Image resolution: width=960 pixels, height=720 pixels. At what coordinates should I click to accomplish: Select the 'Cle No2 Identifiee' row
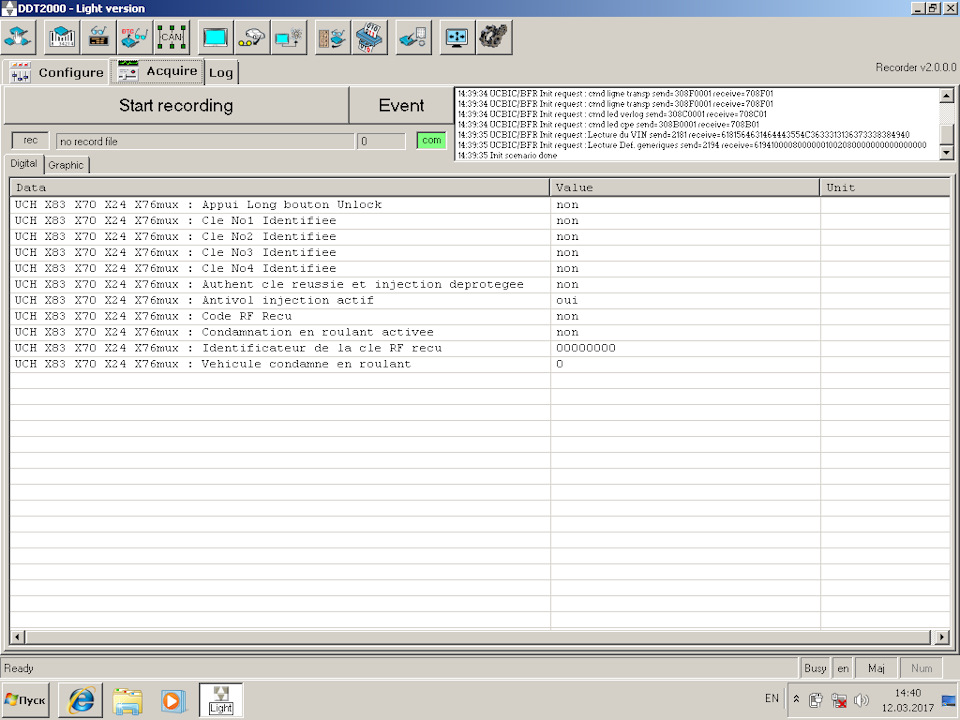pyautogui.click(x=479, y=236)
